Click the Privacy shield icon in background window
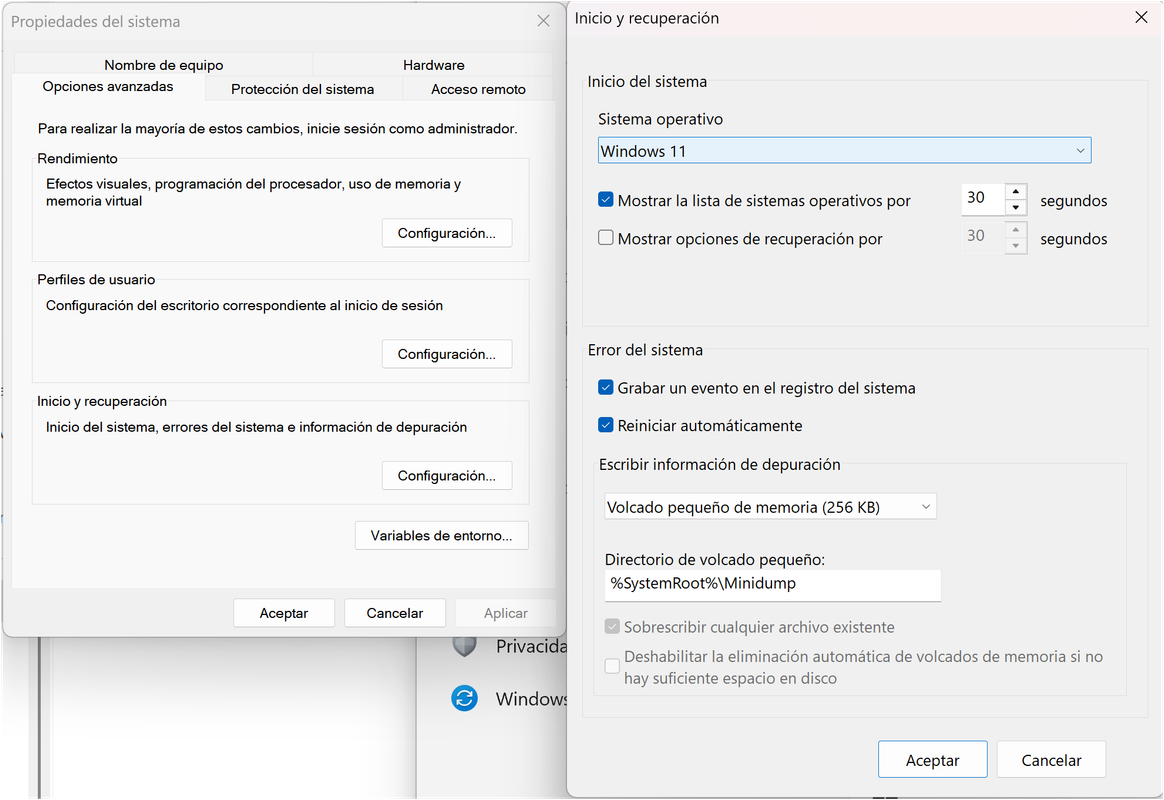The height and width of the screenshot is (800, 1164). (x=465, y=646)
